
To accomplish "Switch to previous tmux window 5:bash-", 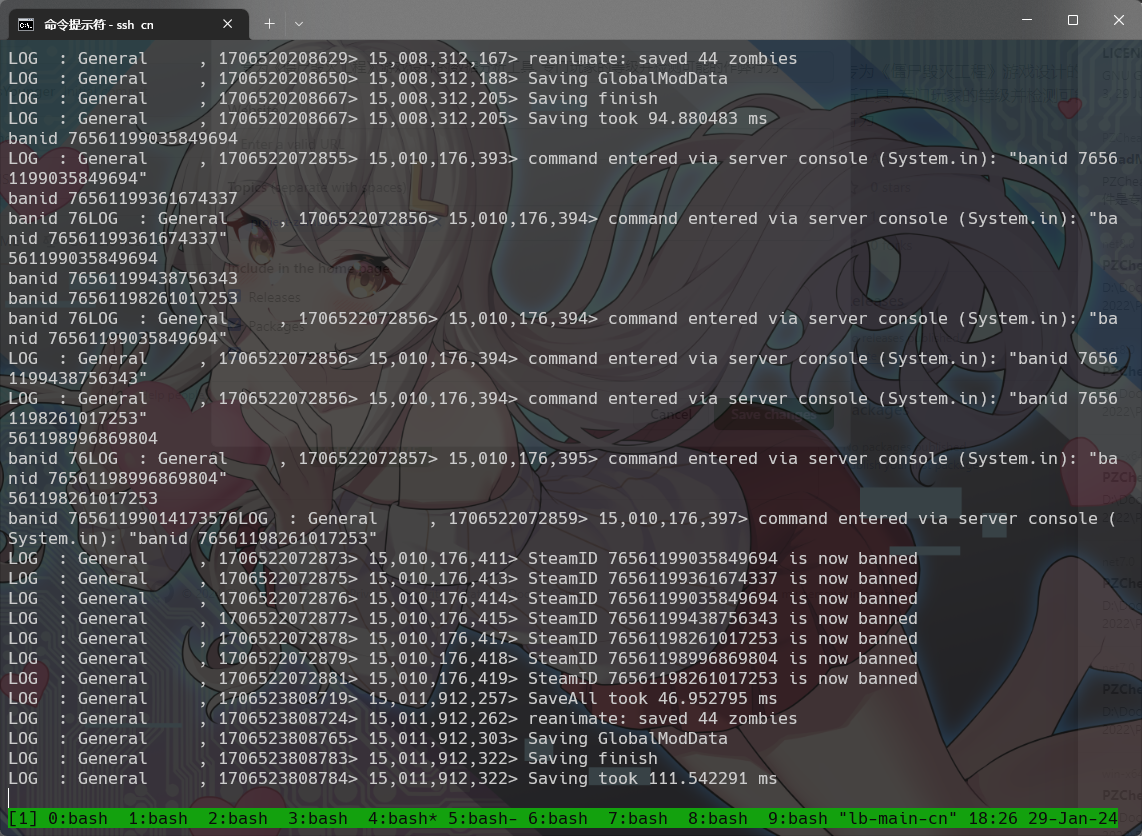I will click(x=483, y=819).
